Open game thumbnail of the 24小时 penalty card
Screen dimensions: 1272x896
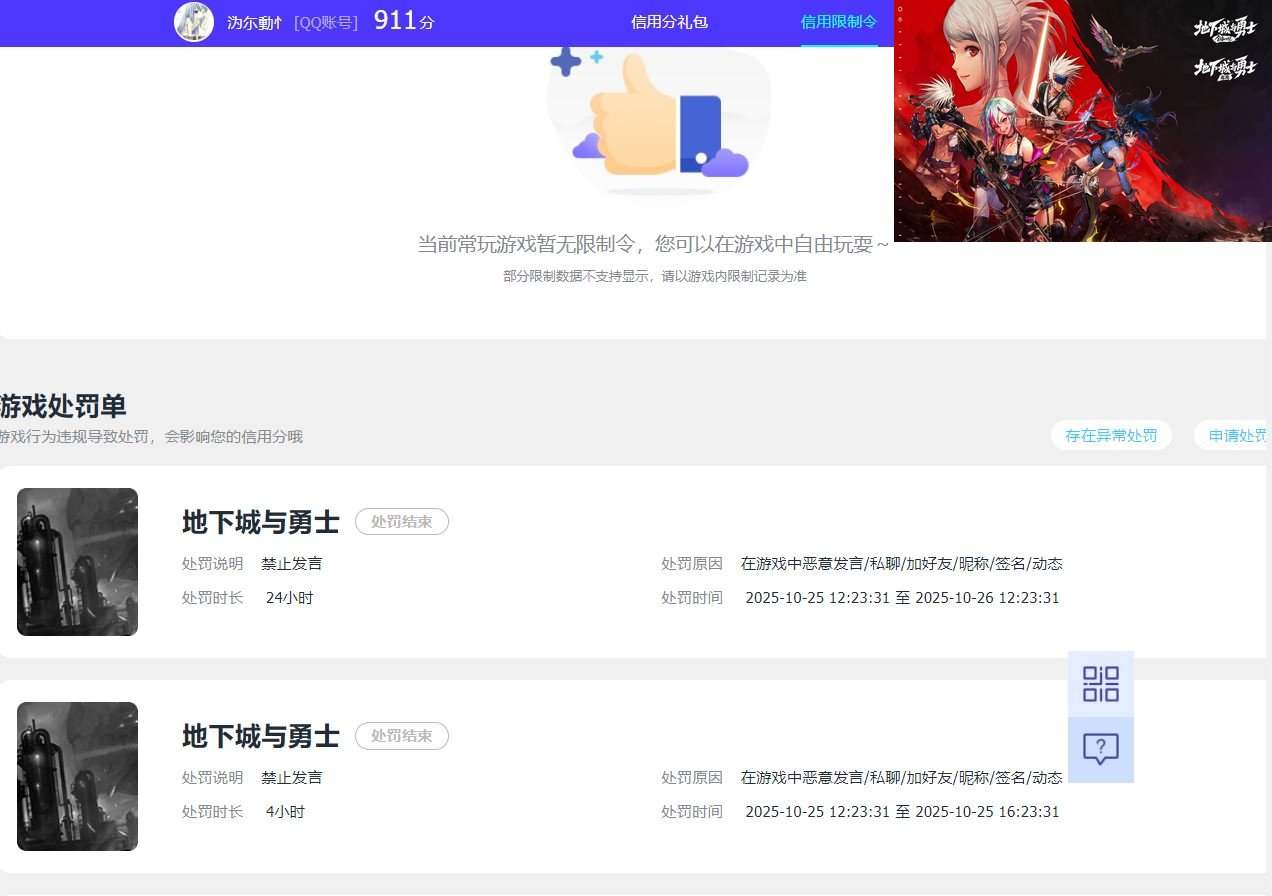pyautogui.click(x=77, y=562)
